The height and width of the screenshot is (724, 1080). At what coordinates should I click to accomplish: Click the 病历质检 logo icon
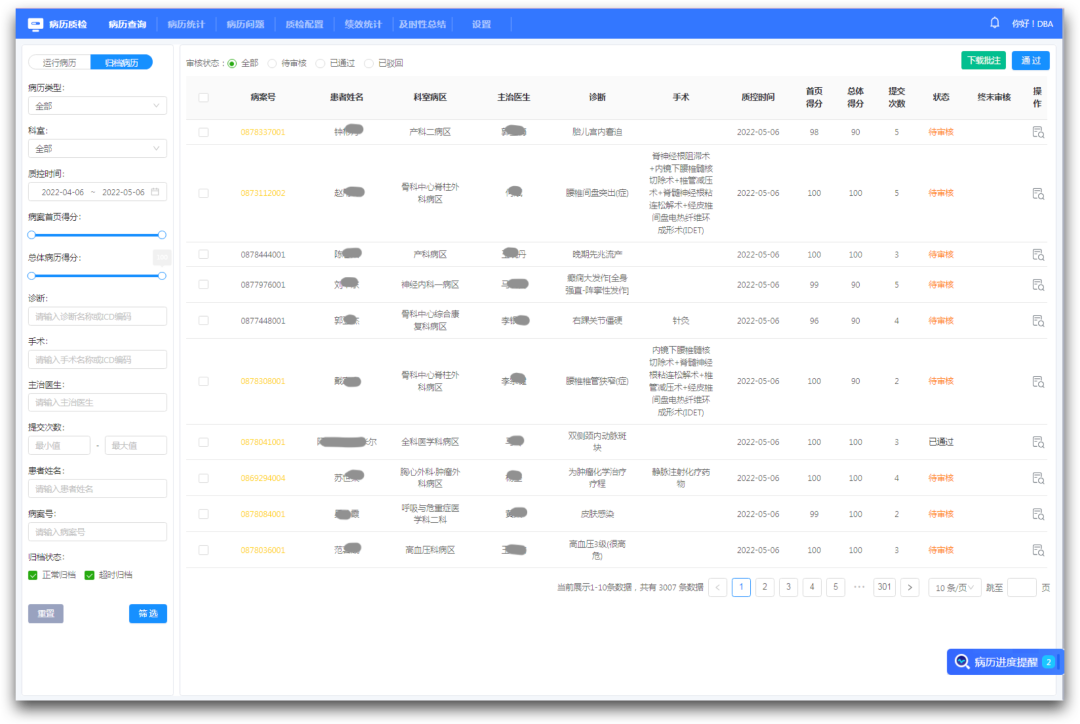(x=36, y=23)
